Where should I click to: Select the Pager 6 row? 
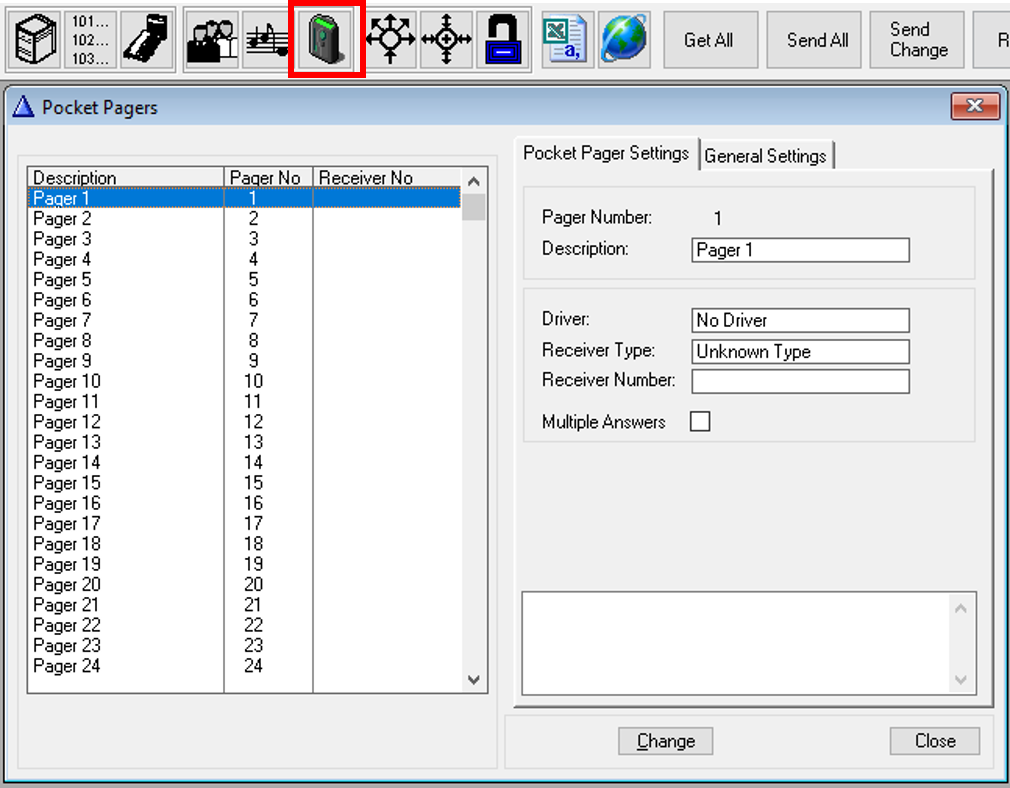(245, 300)
